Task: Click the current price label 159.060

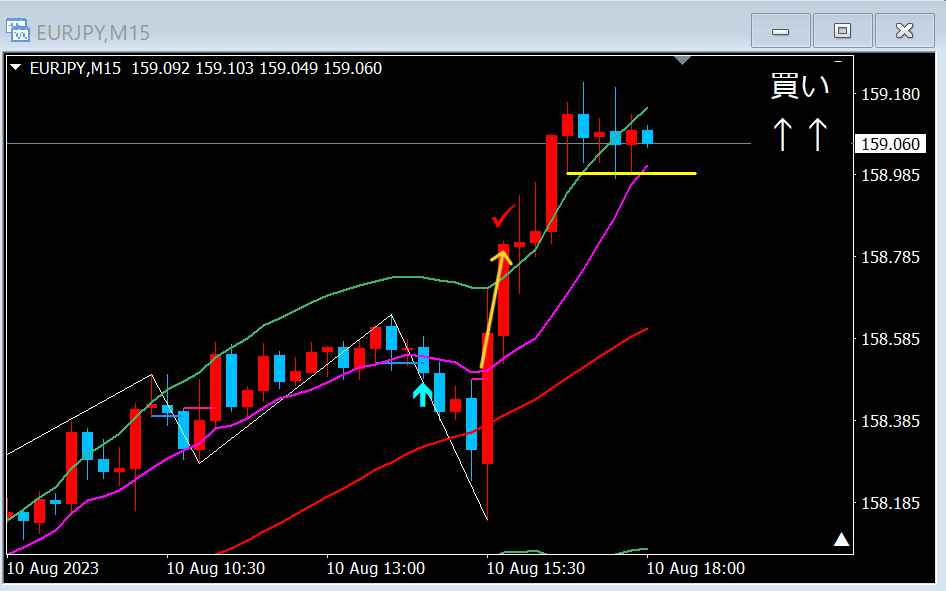Action: (x=890, y=144)
